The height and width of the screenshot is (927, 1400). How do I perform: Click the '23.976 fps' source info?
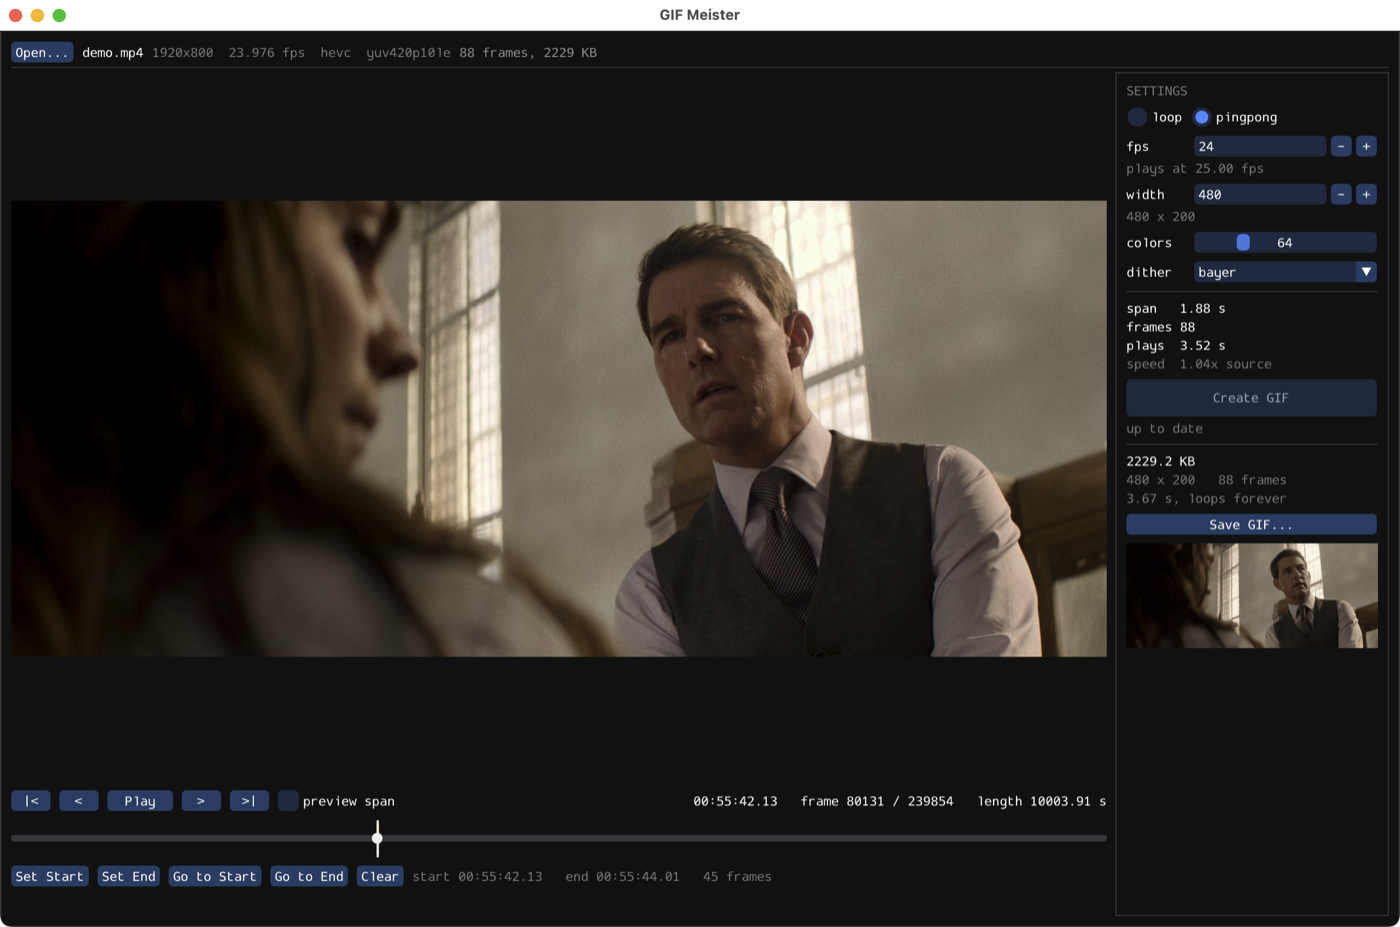point(266,52)
